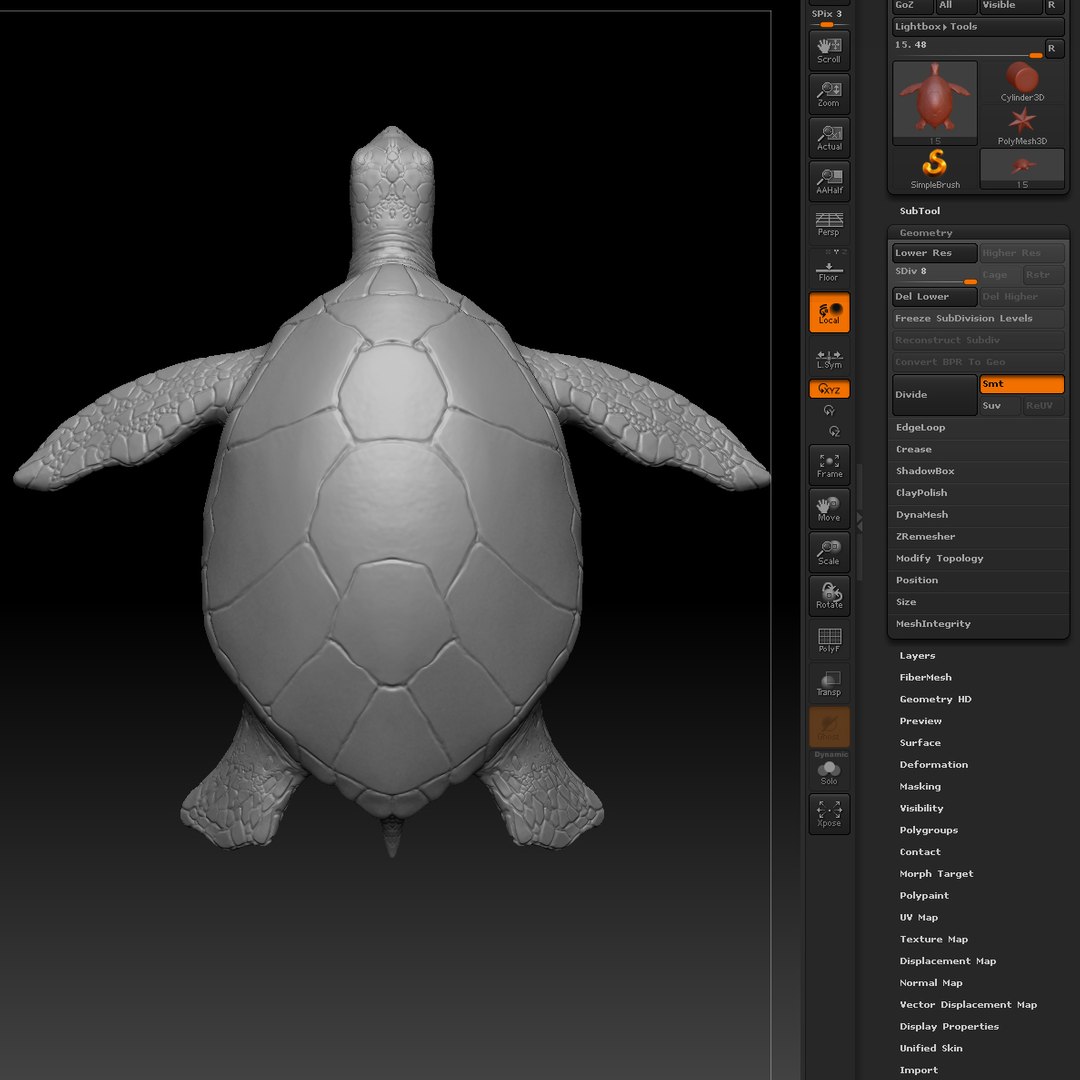This screenshot has height=1080, width=1080.
Task: Open the Displacement Map section
Action: tap(948, 961)
